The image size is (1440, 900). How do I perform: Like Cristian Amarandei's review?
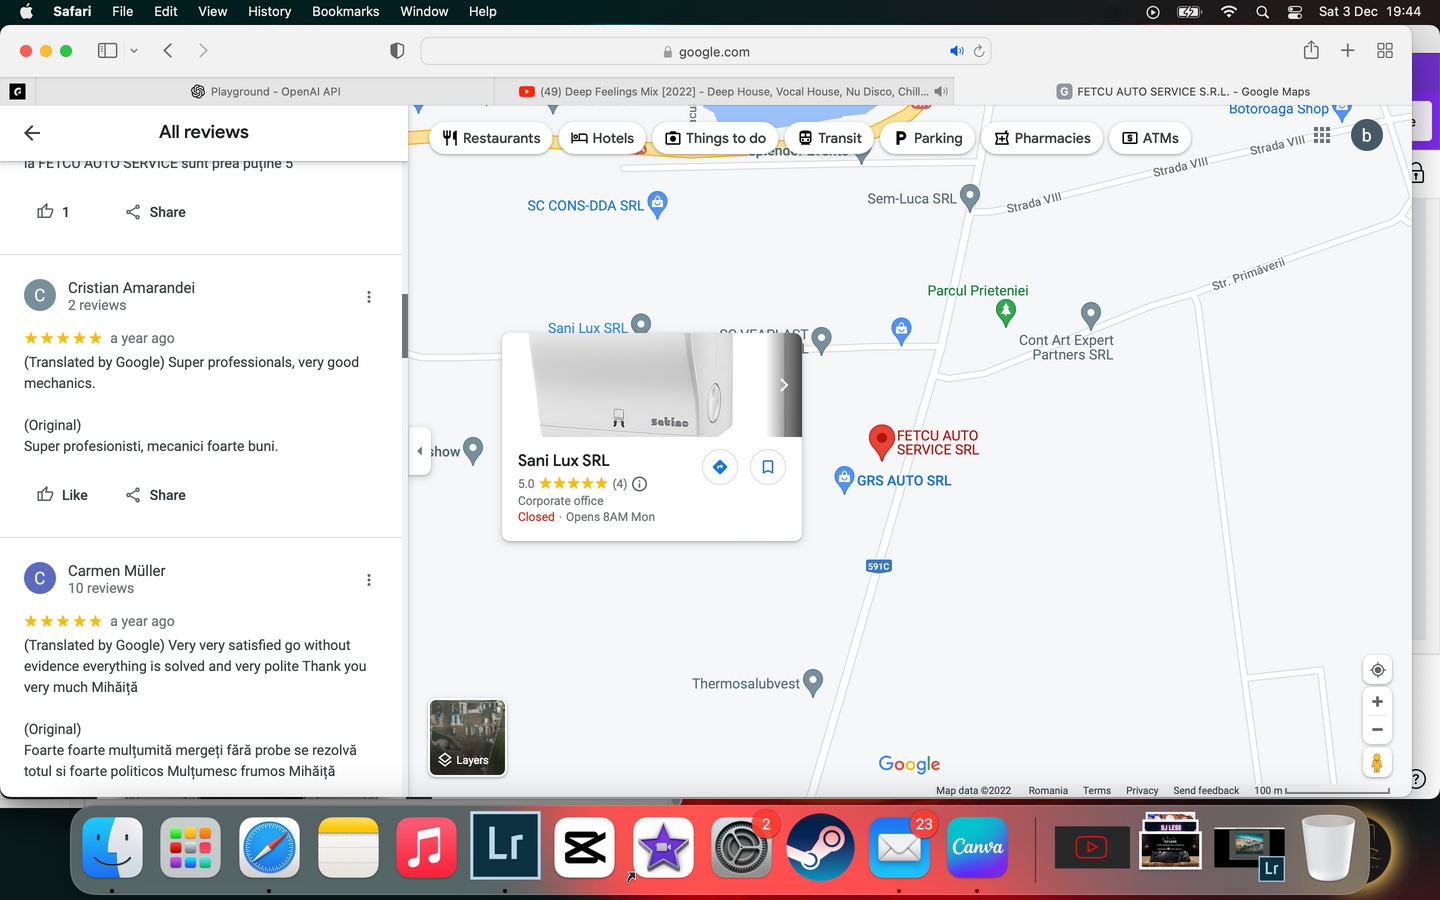click(x=62, y=495)
